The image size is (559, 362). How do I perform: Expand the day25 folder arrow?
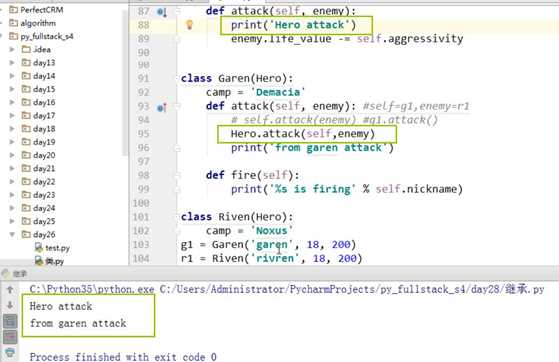tap(12, 221)
